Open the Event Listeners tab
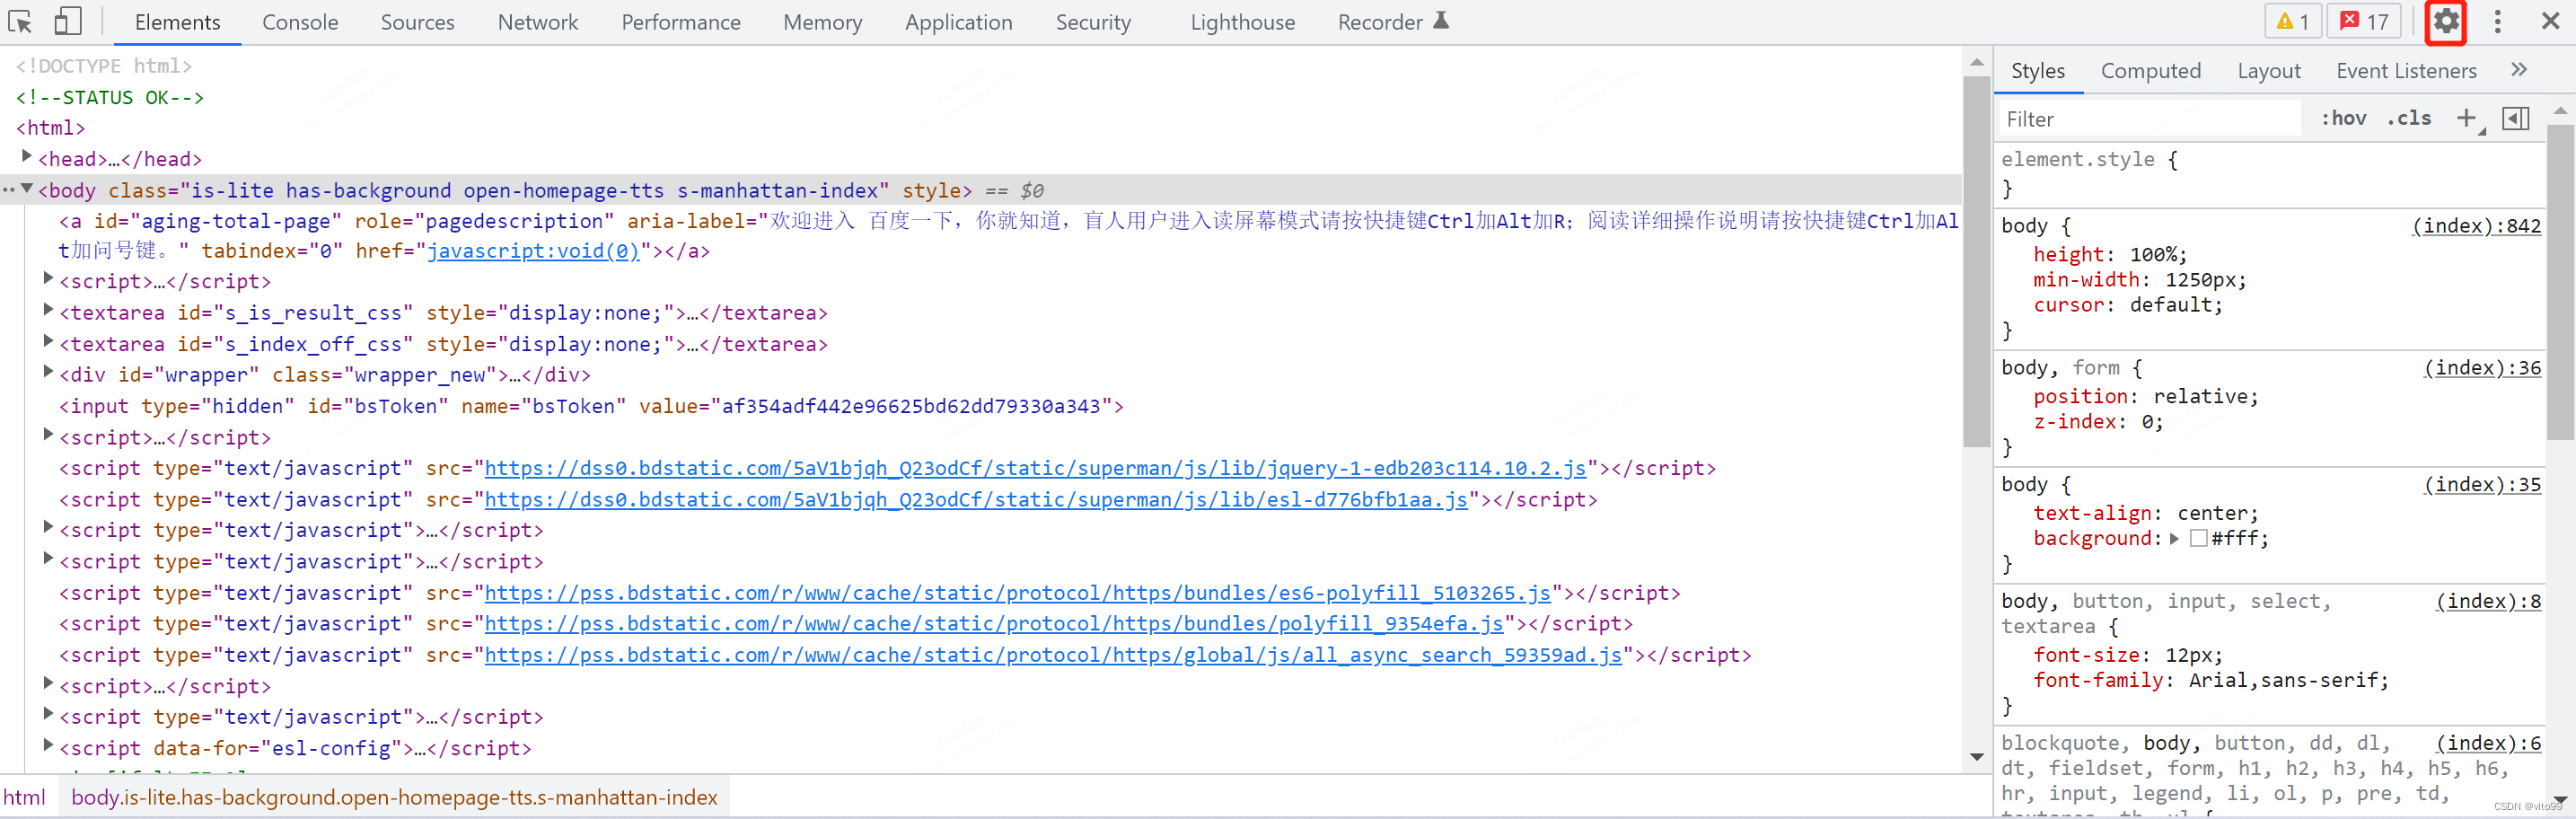Screen dimensions: 2576x819 tap(2405, 70)
